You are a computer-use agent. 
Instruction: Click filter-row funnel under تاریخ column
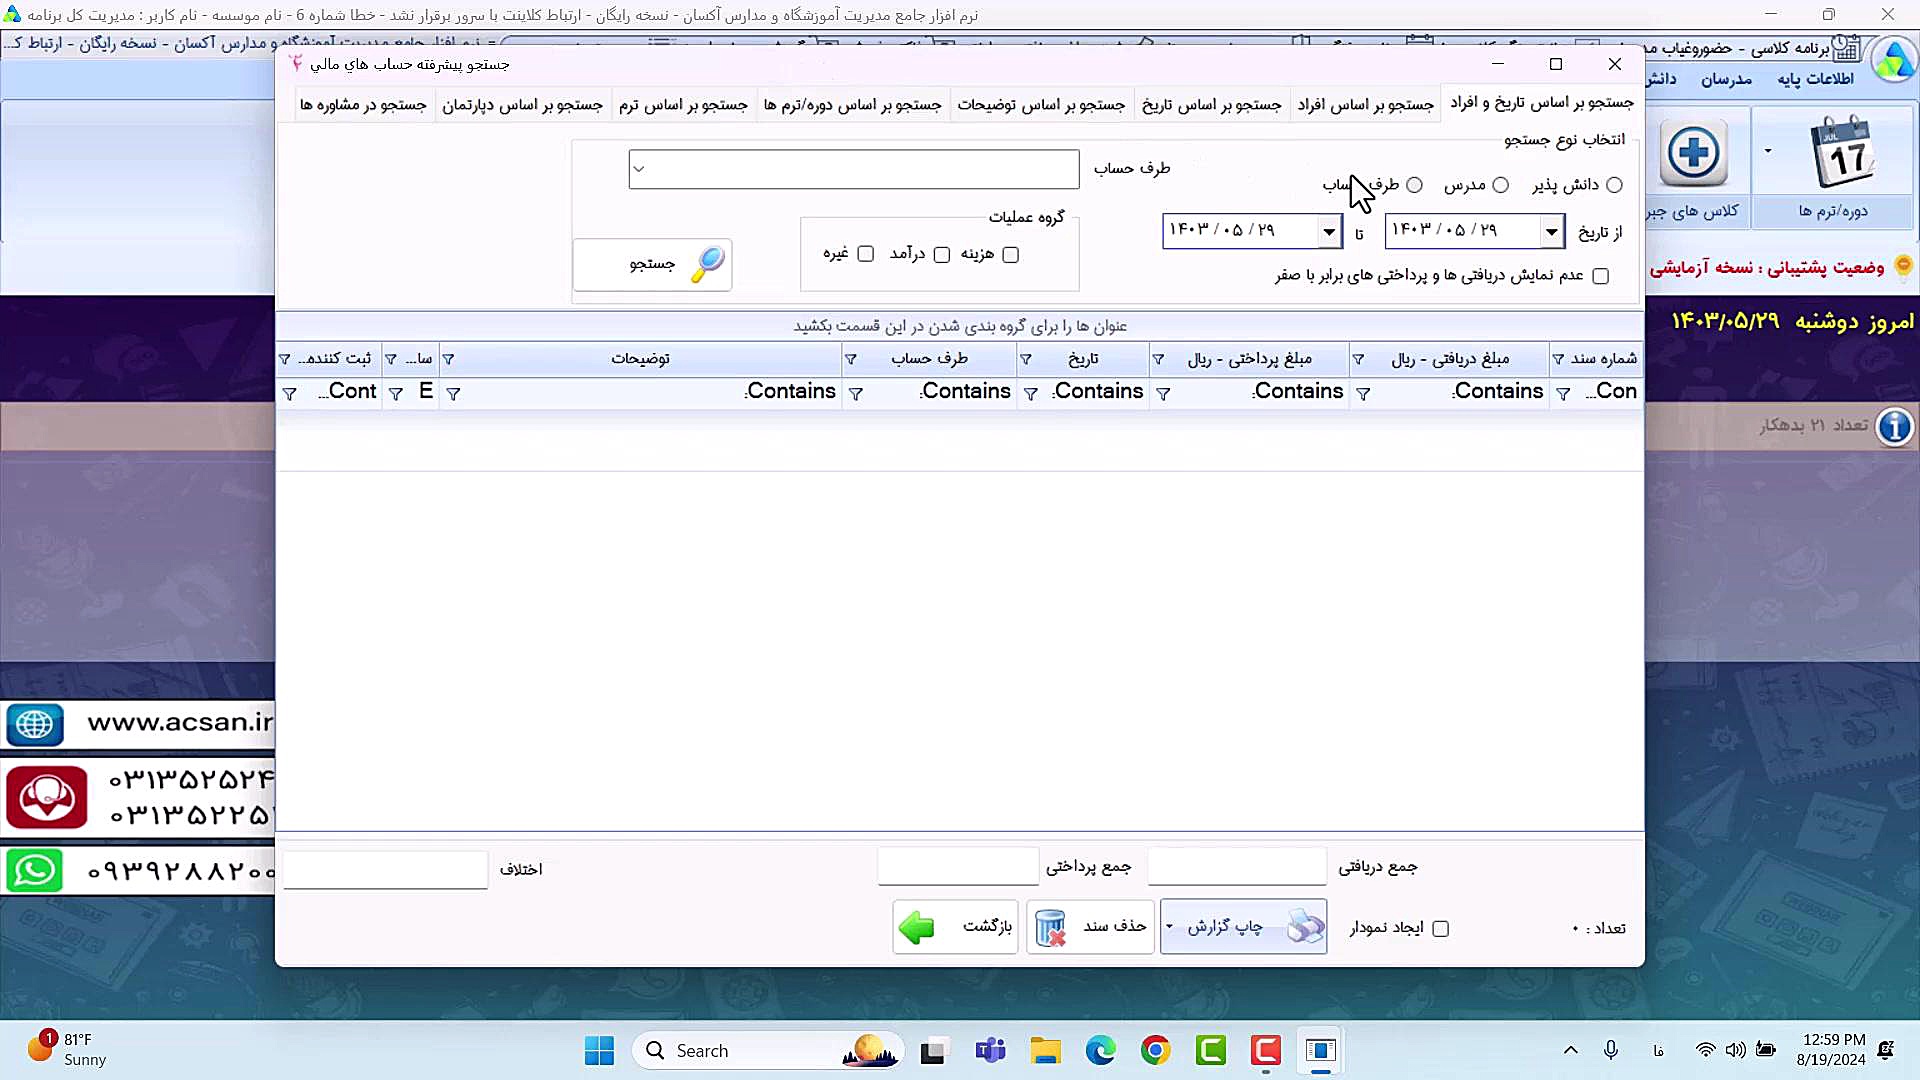point(1031,394)
